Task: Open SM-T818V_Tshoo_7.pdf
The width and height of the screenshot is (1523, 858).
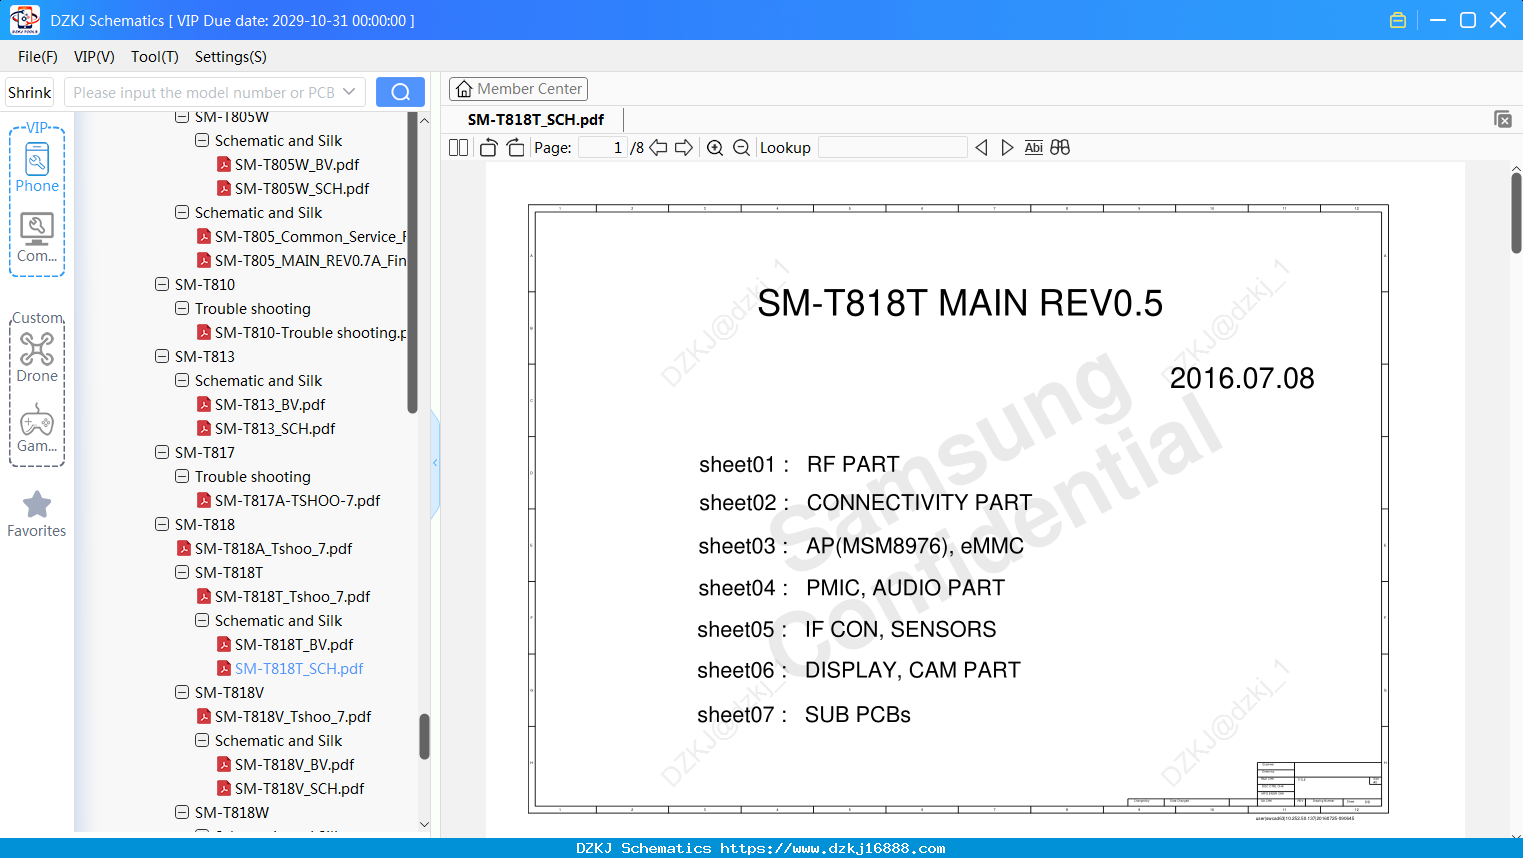Action: (x=293, y=716)
